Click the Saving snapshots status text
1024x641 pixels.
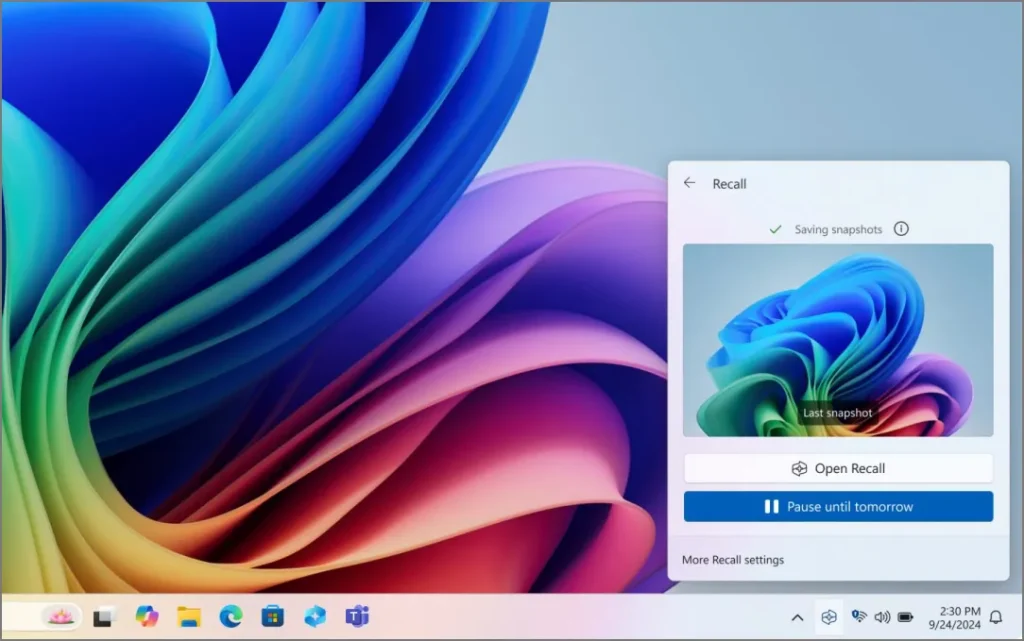coord(838,229)
